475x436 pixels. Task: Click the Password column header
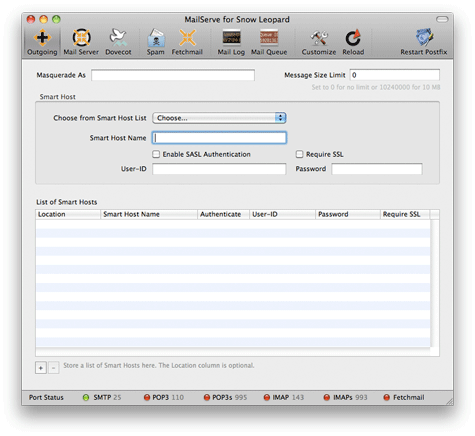pyautogui.click(x=348, y=214)
